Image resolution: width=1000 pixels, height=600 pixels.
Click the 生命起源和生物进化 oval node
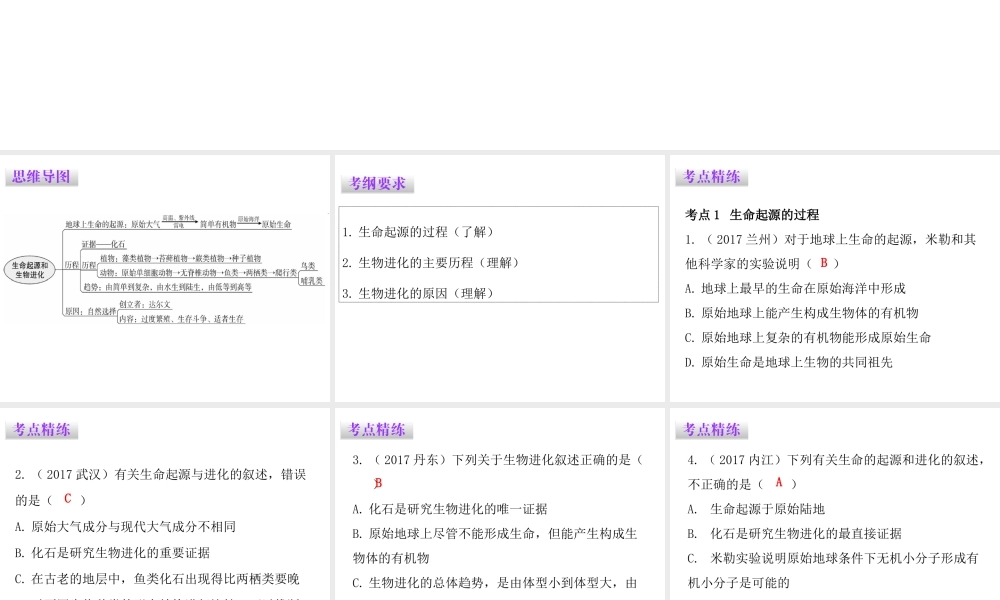(x=29, y=270)
